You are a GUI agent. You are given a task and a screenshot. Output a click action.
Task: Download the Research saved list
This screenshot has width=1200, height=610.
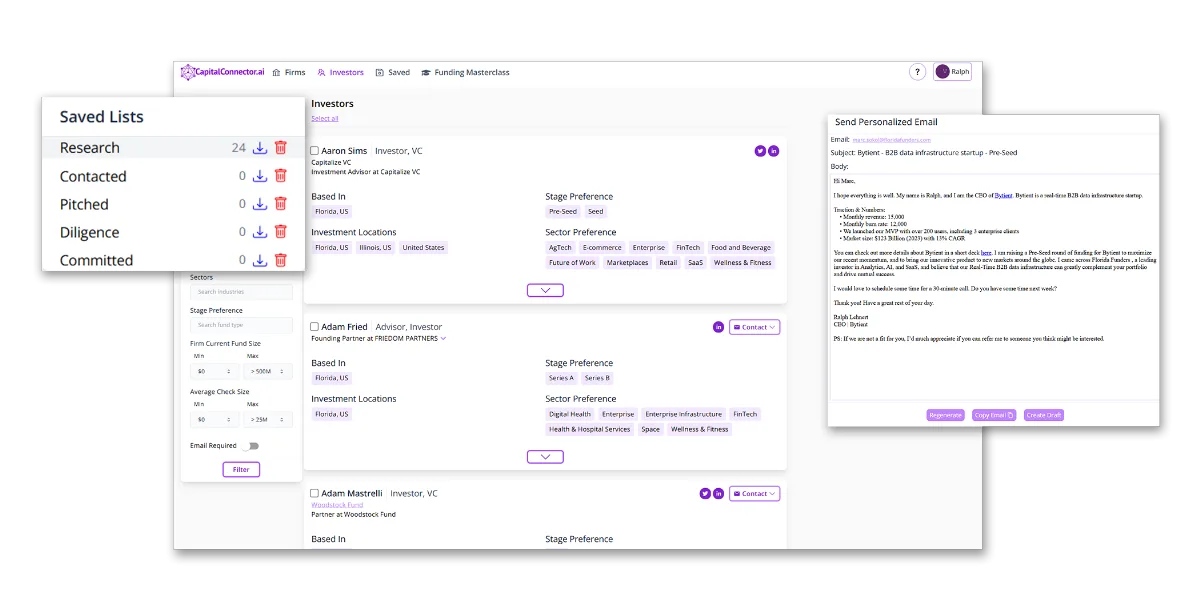coord(259,148)
